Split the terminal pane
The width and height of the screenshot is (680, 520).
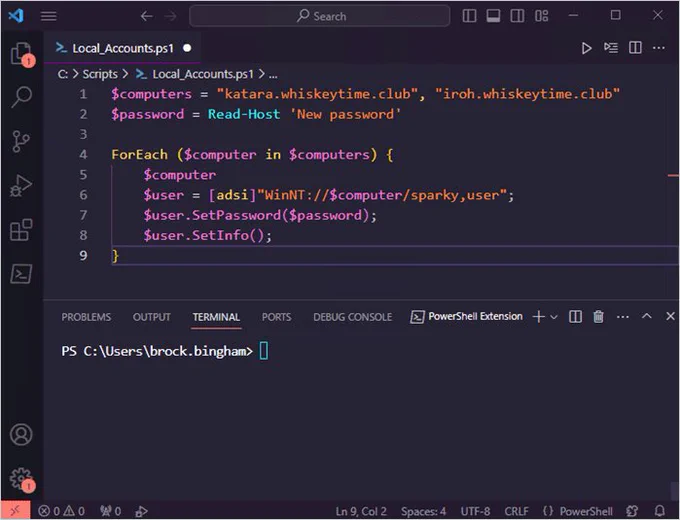pyautogui.click(x=575, y=317)
